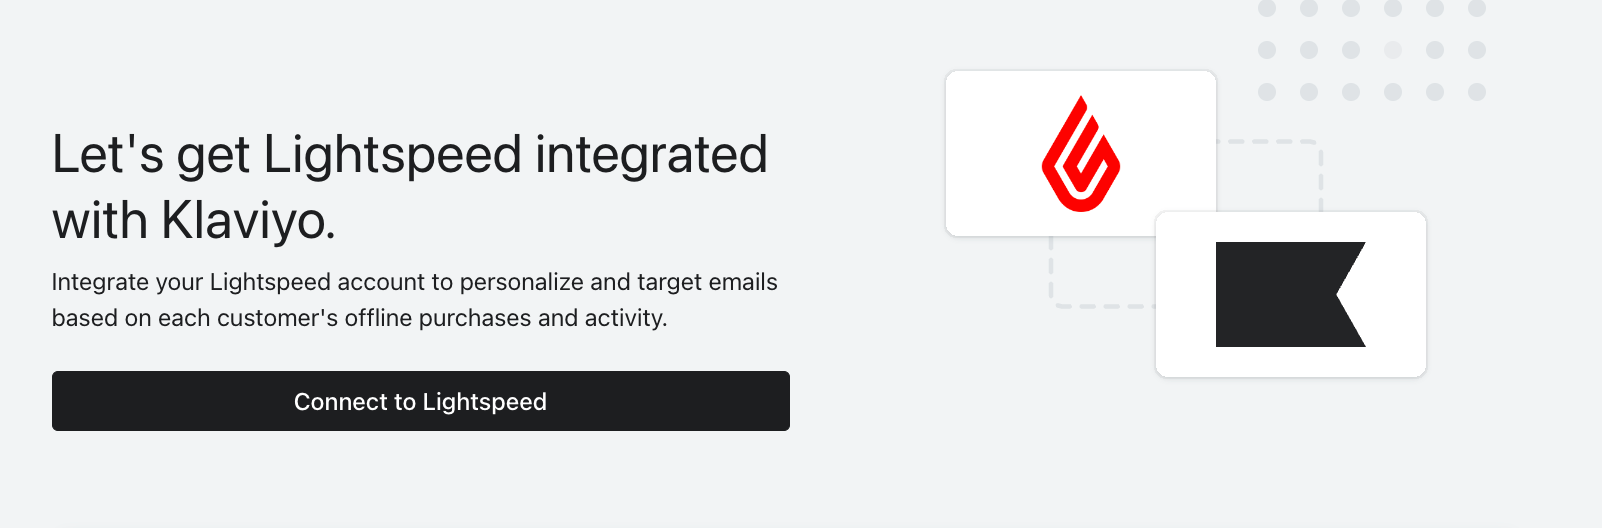
Task: Click the word "Lightspeed" in the heading
Action: 392,156
